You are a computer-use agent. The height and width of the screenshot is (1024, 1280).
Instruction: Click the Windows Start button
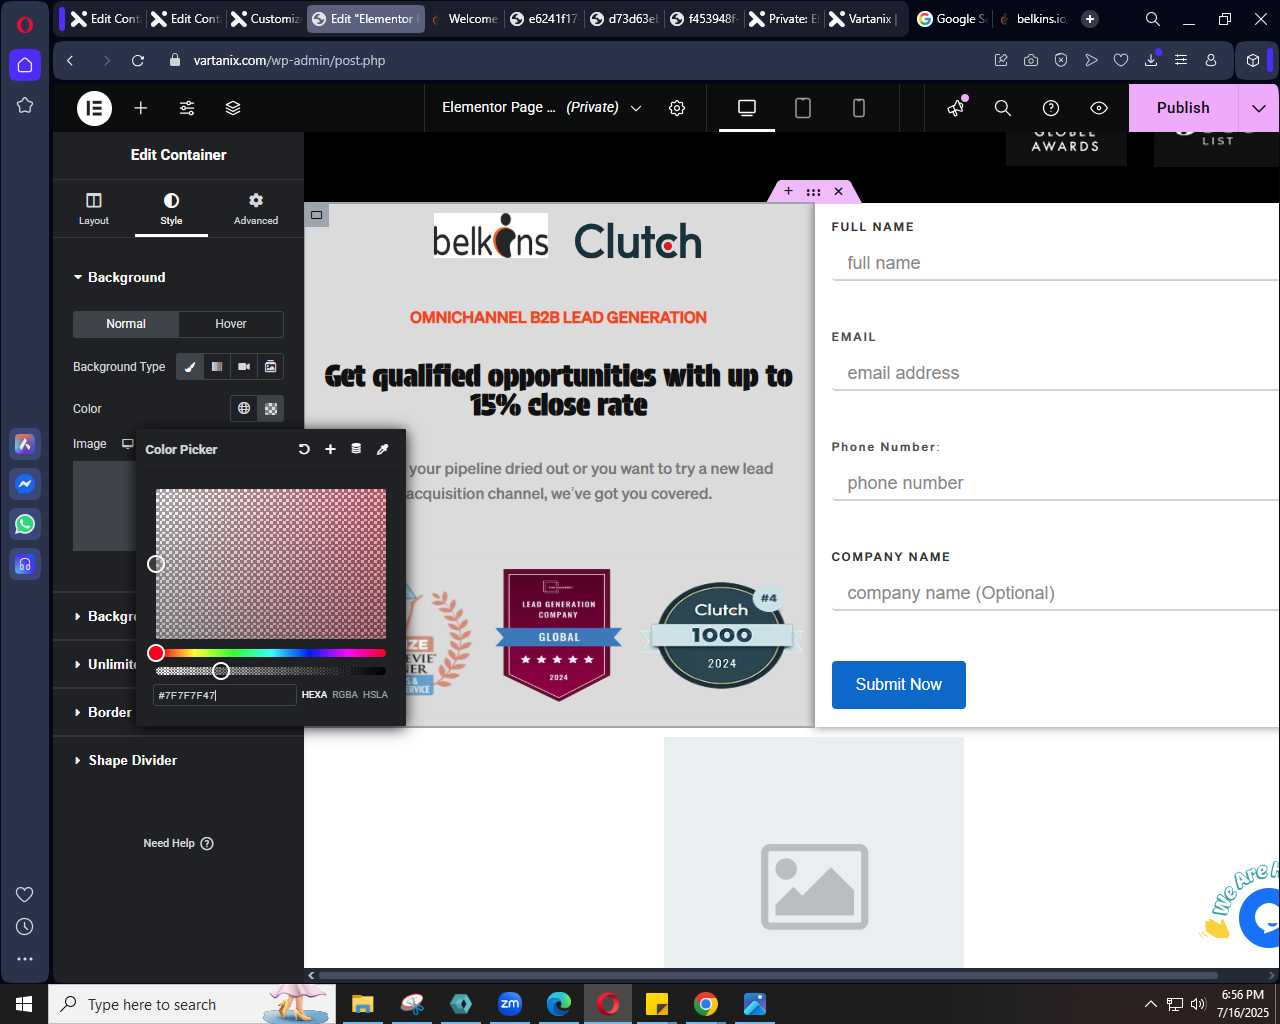[24, 1004]
